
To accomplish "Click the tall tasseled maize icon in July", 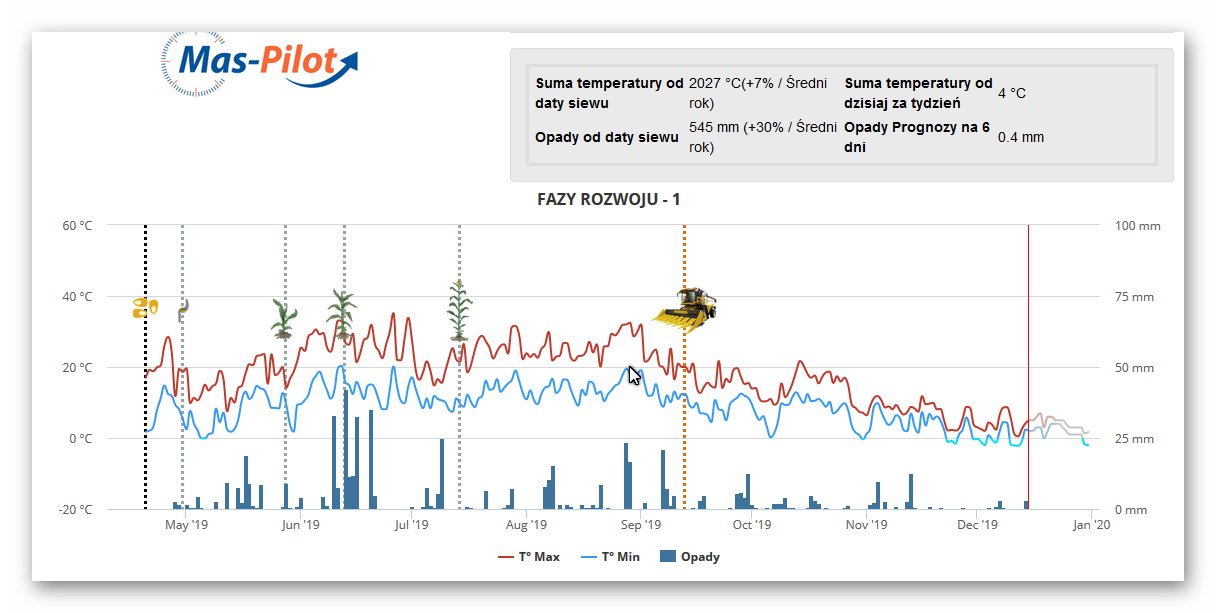I will pyautogui.click(x=459, y=311).
